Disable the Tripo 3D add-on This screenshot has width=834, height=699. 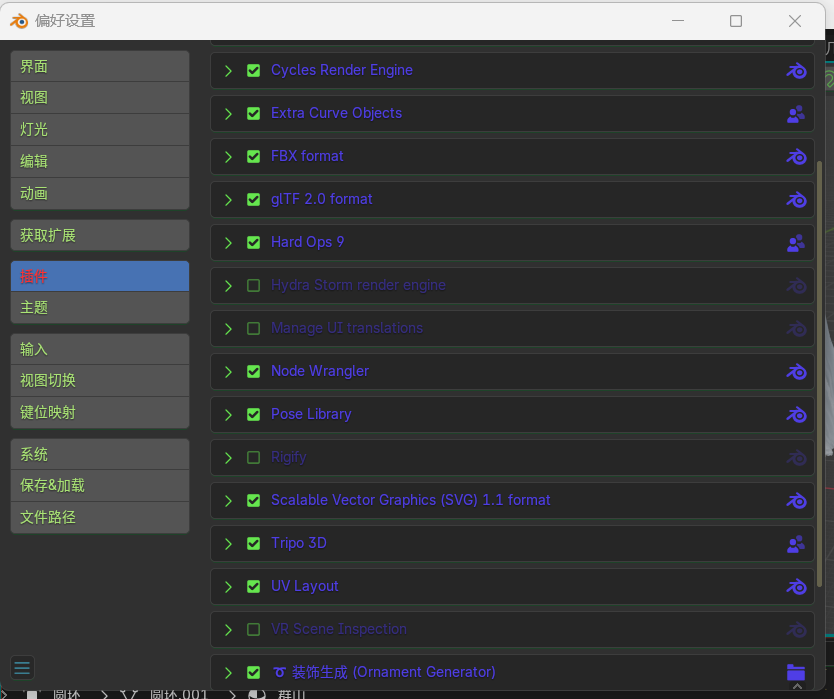[254, 544]
